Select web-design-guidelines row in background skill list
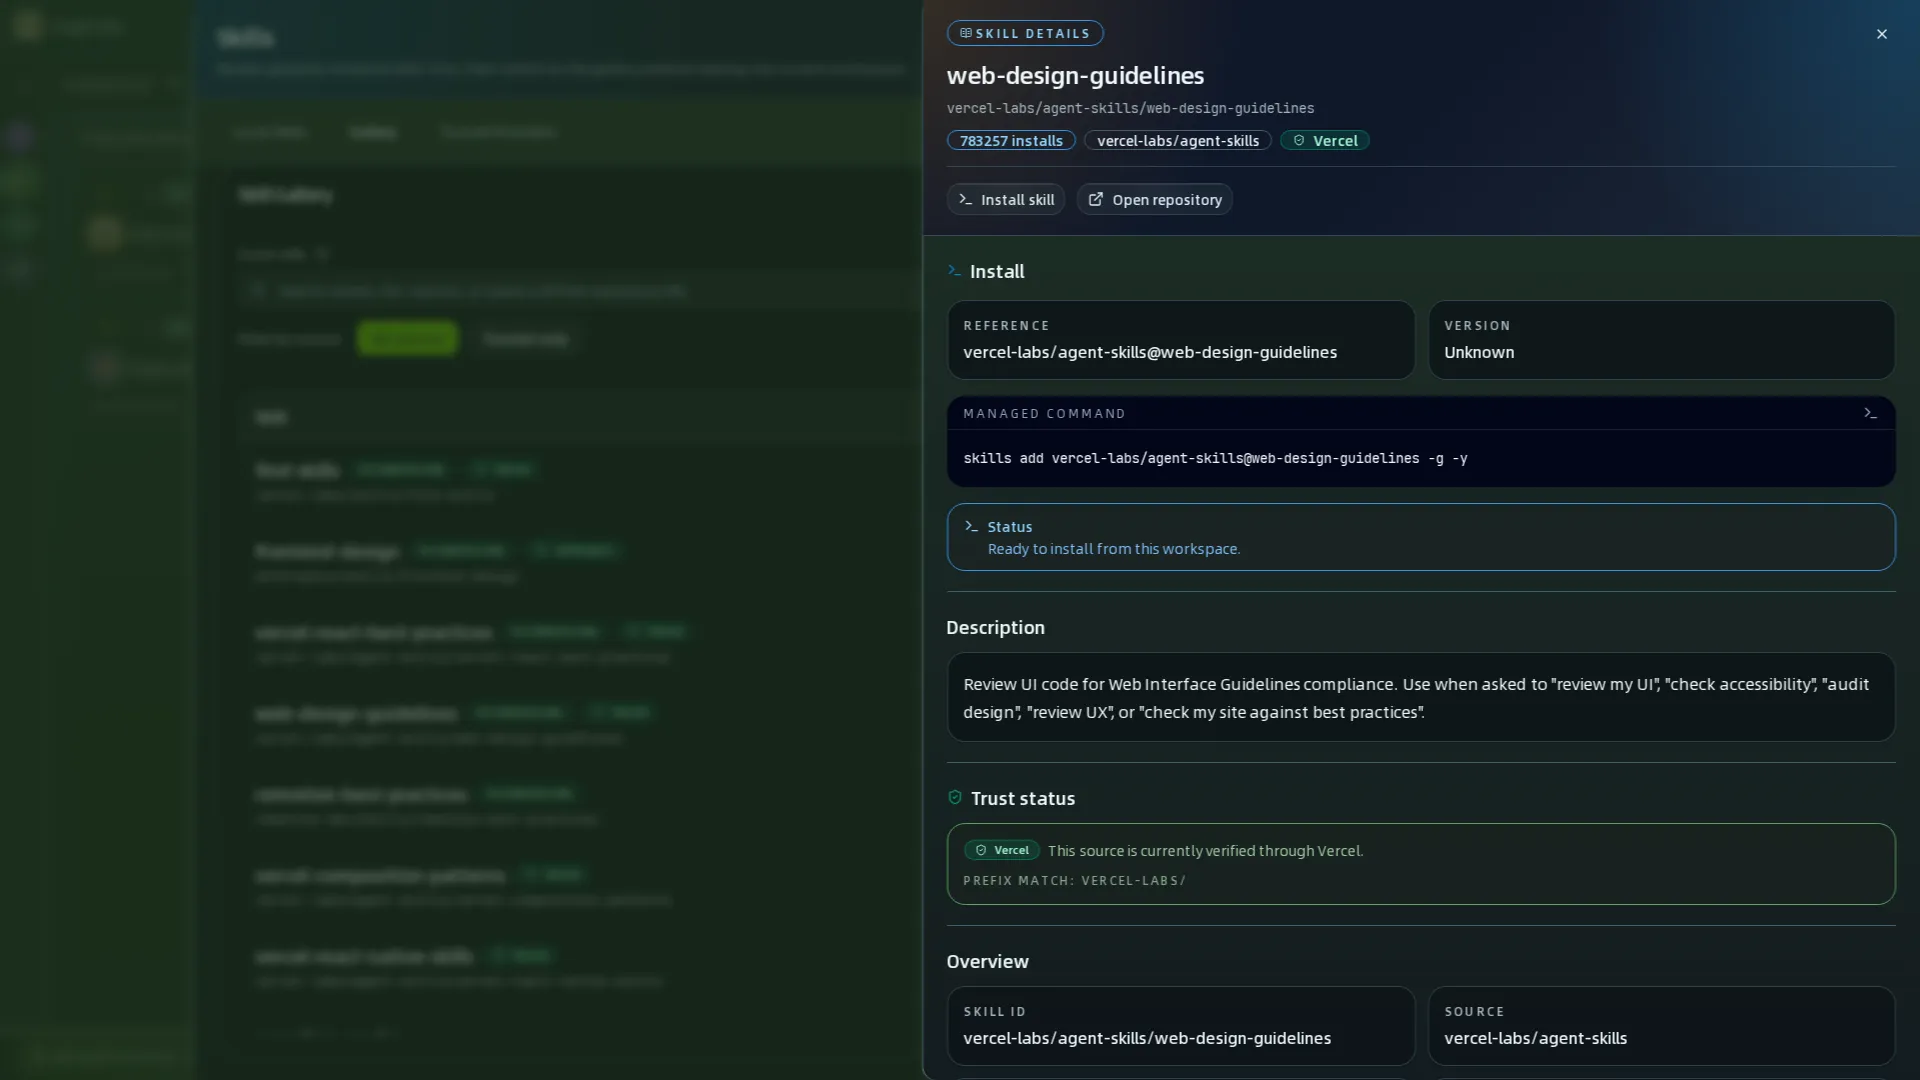Viewport: 1920px width, 1080px height. coord(580,724)
